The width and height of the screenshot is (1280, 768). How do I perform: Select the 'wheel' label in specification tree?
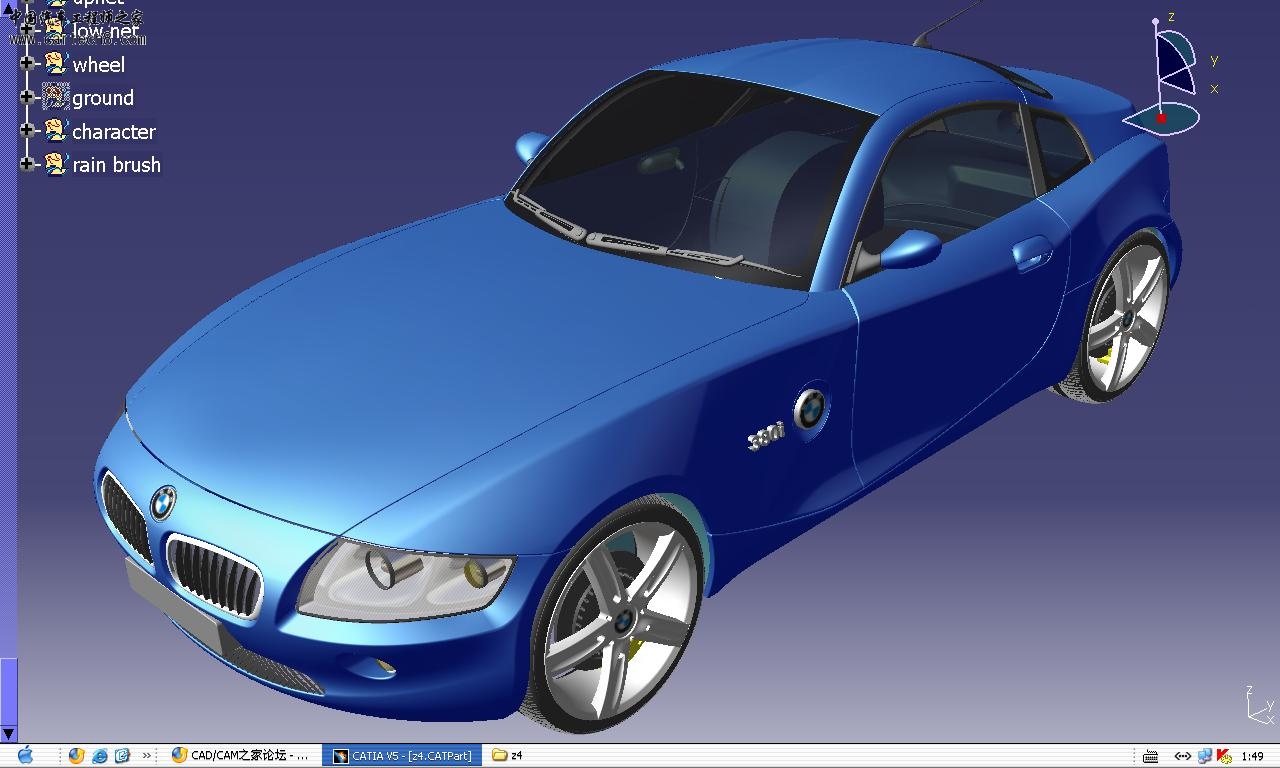coord(99,65)
